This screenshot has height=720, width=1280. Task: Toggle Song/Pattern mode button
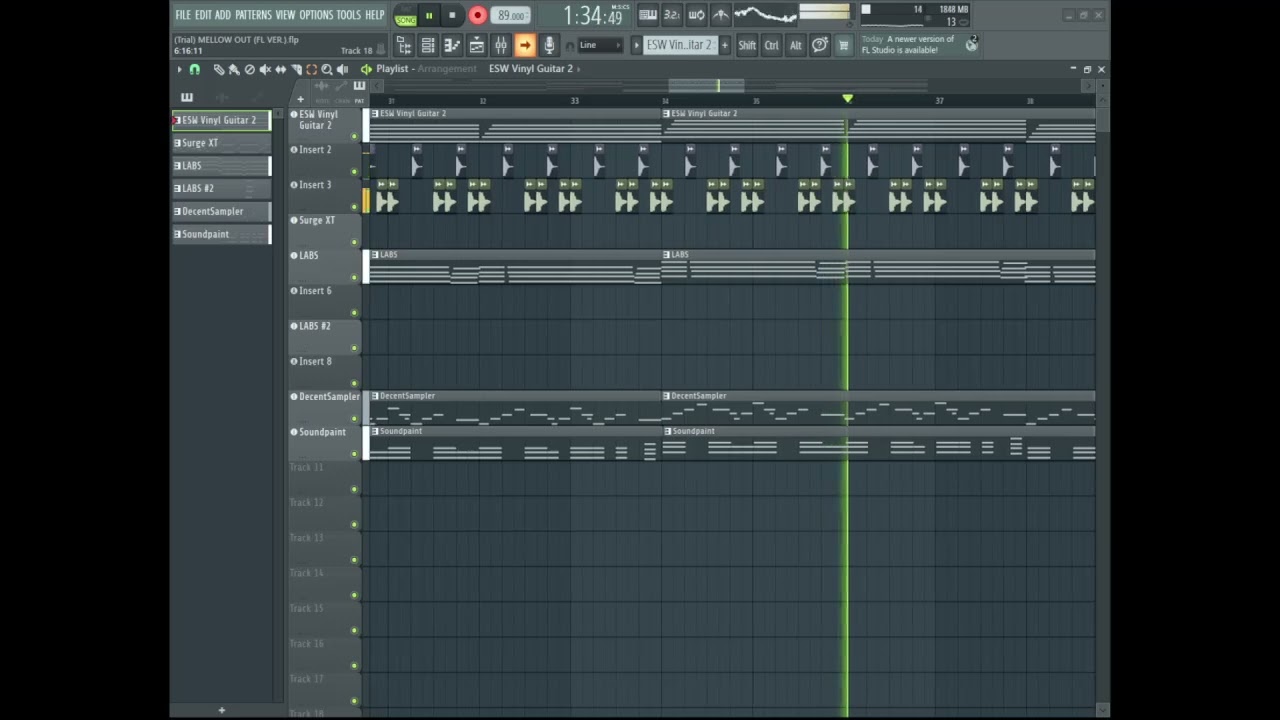405,16
